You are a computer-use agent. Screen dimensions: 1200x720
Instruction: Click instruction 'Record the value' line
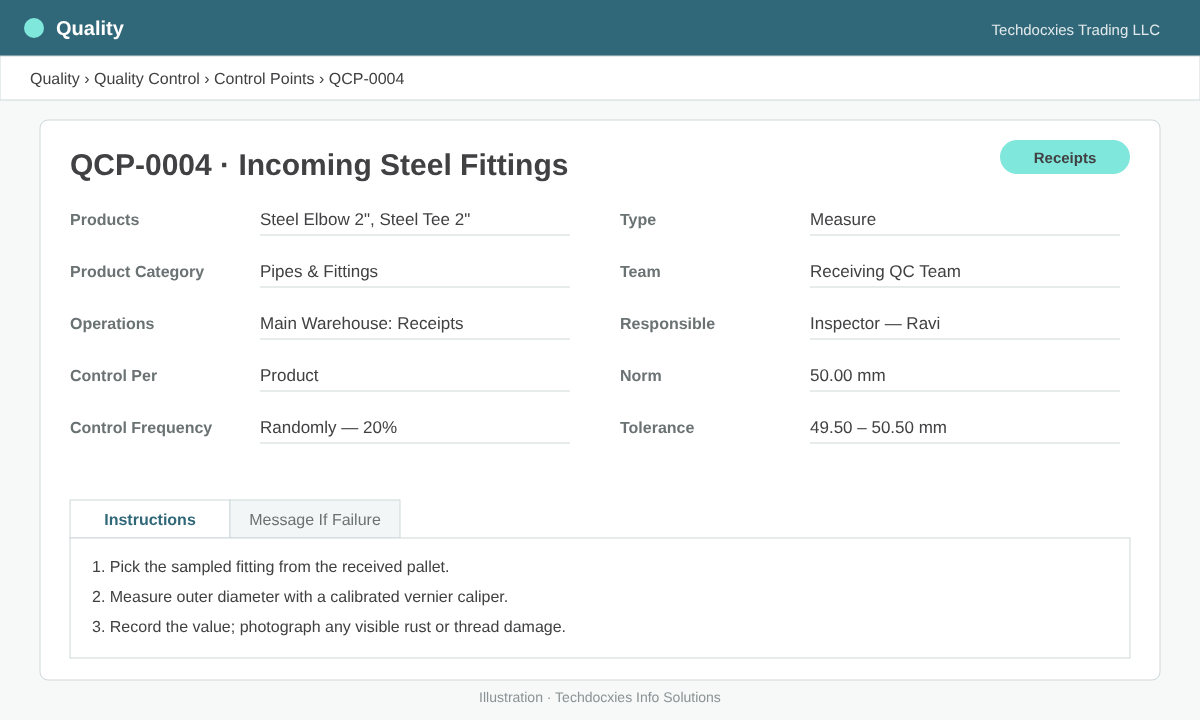(329, 627)
